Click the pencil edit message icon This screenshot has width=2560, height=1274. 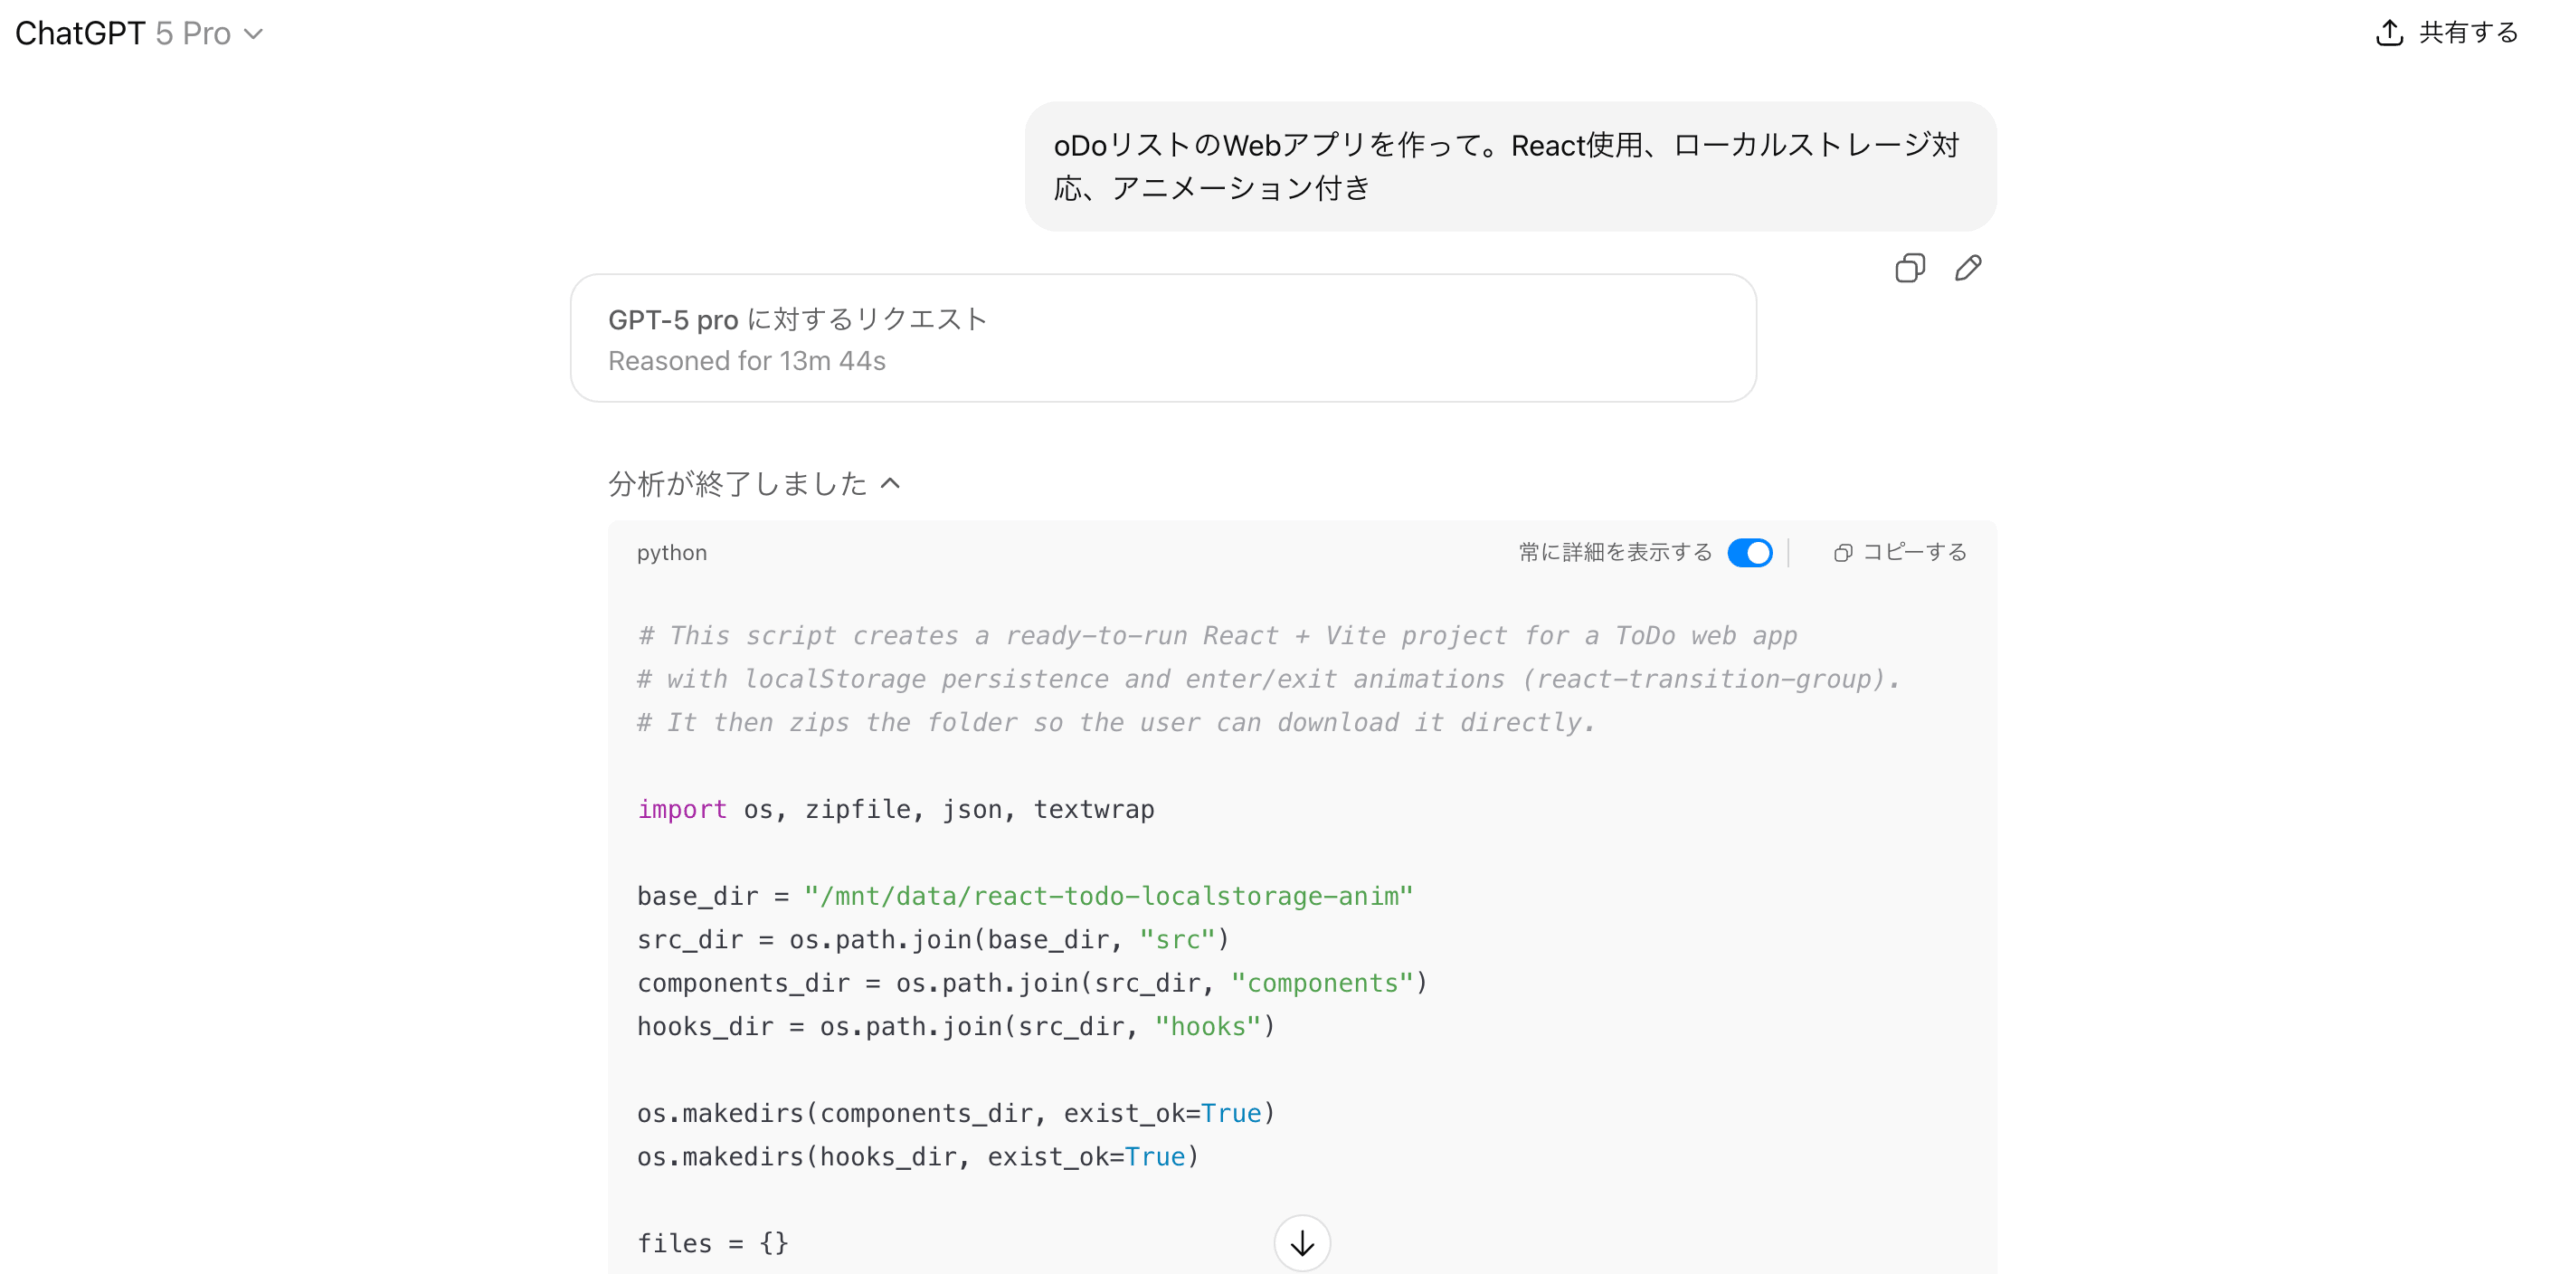tap(1967, 268)
